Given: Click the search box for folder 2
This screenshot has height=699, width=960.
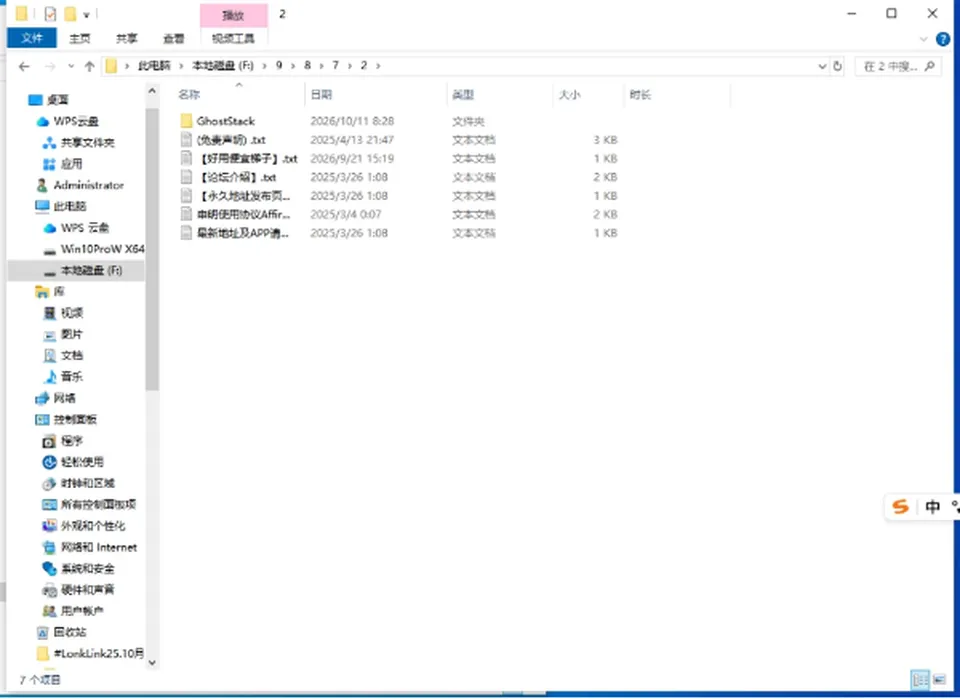Looking at the screenshot, I should coord(898,66).
